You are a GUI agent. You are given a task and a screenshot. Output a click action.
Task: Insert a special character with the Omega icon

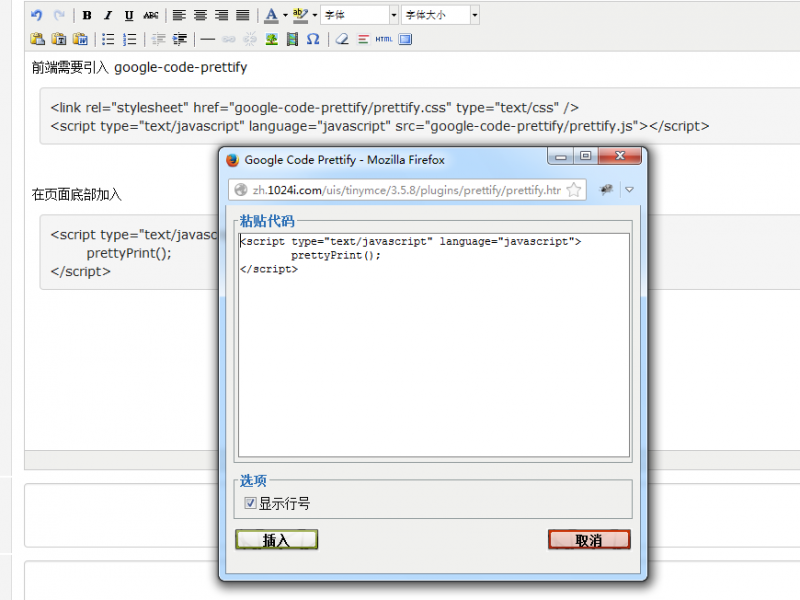pyautogui.click(x=313, y=39)
